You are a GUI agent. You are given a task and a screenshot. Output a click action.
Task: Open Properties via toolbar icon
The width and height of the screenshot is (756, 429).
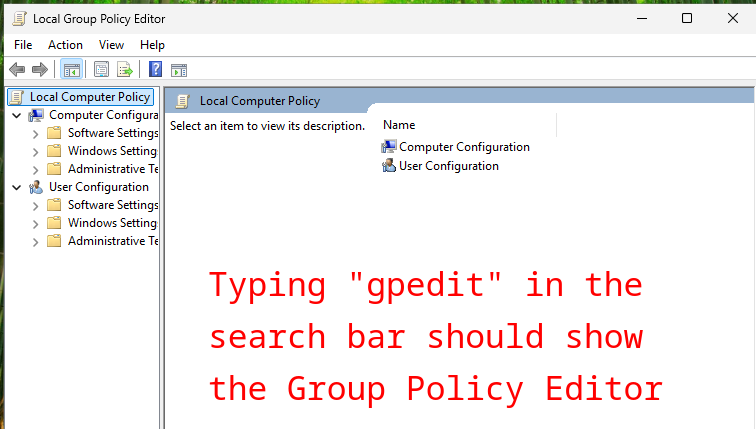coord(101,69)
